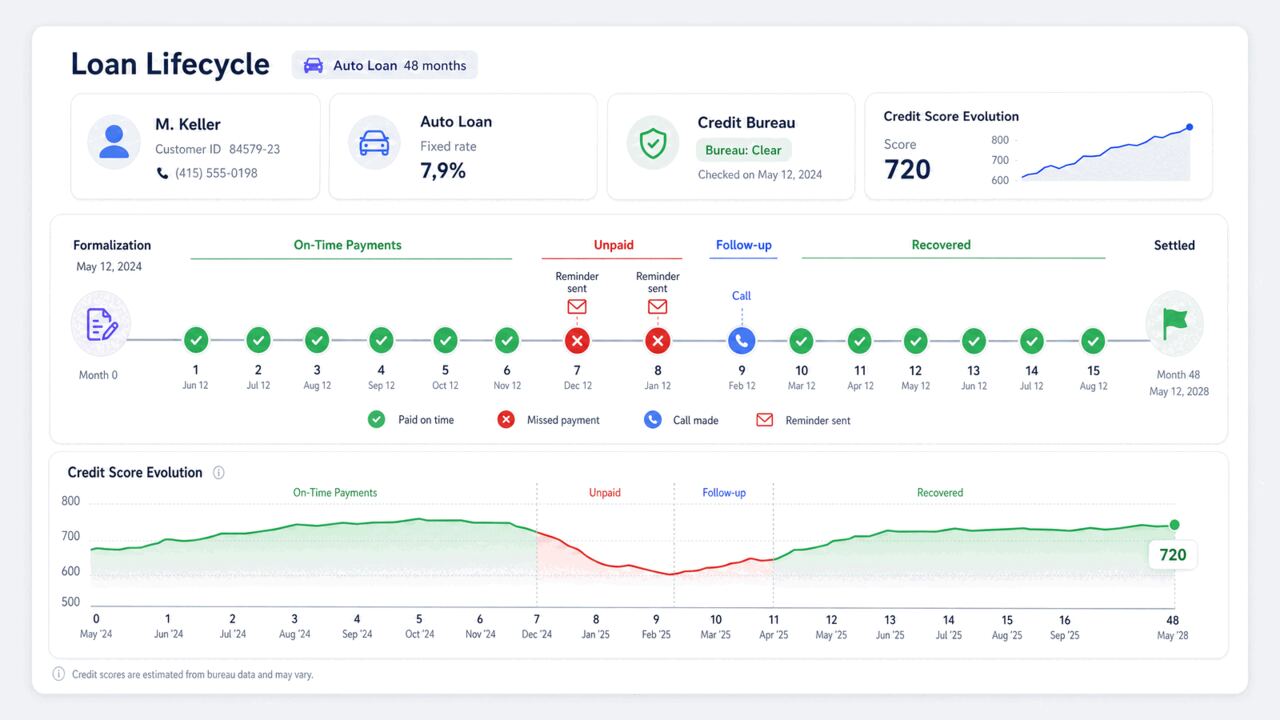
Task: Click the Auto Loan 48 months badge
Action: pos(385,65)
